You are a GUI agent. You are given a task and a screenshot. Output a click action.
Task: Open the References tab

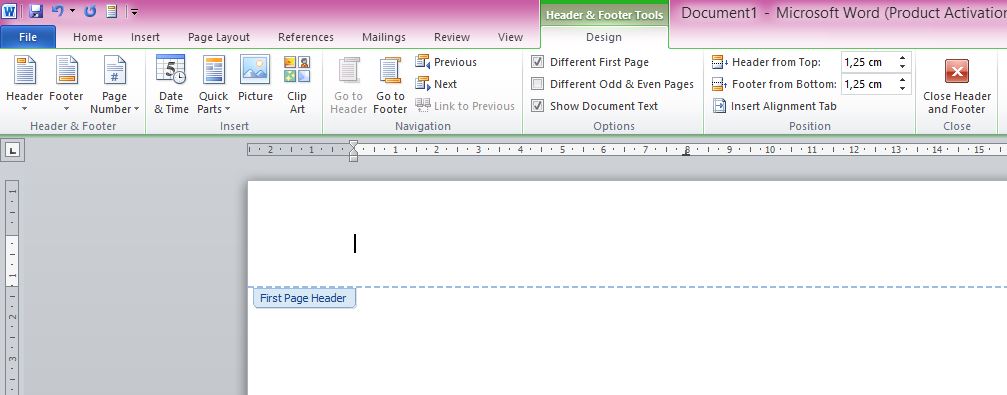point(306,37)
